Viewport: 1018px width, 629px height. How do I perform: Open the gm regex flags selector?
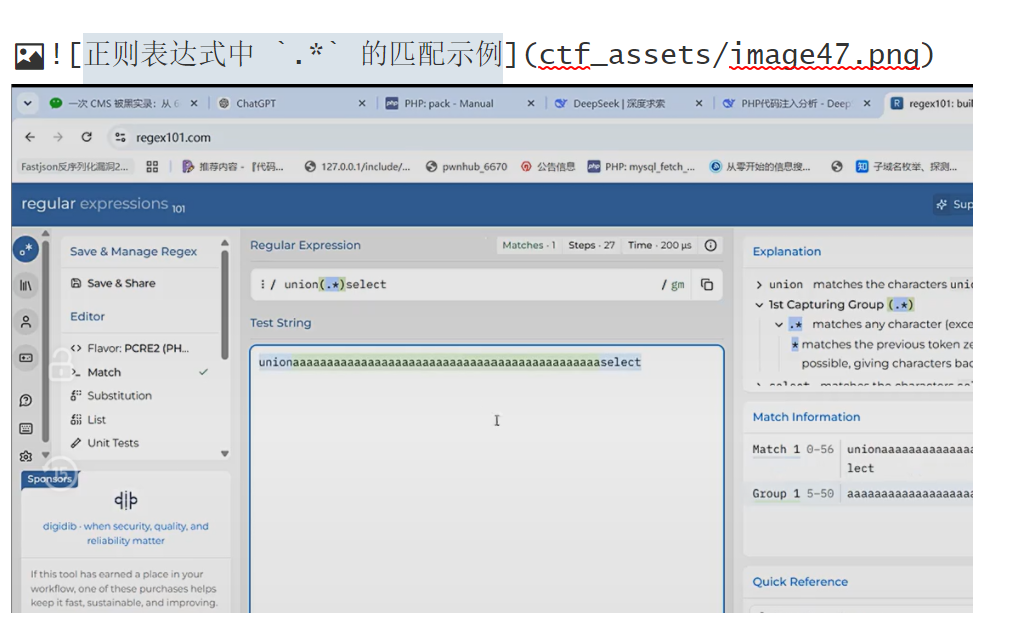tap(677, 285)
